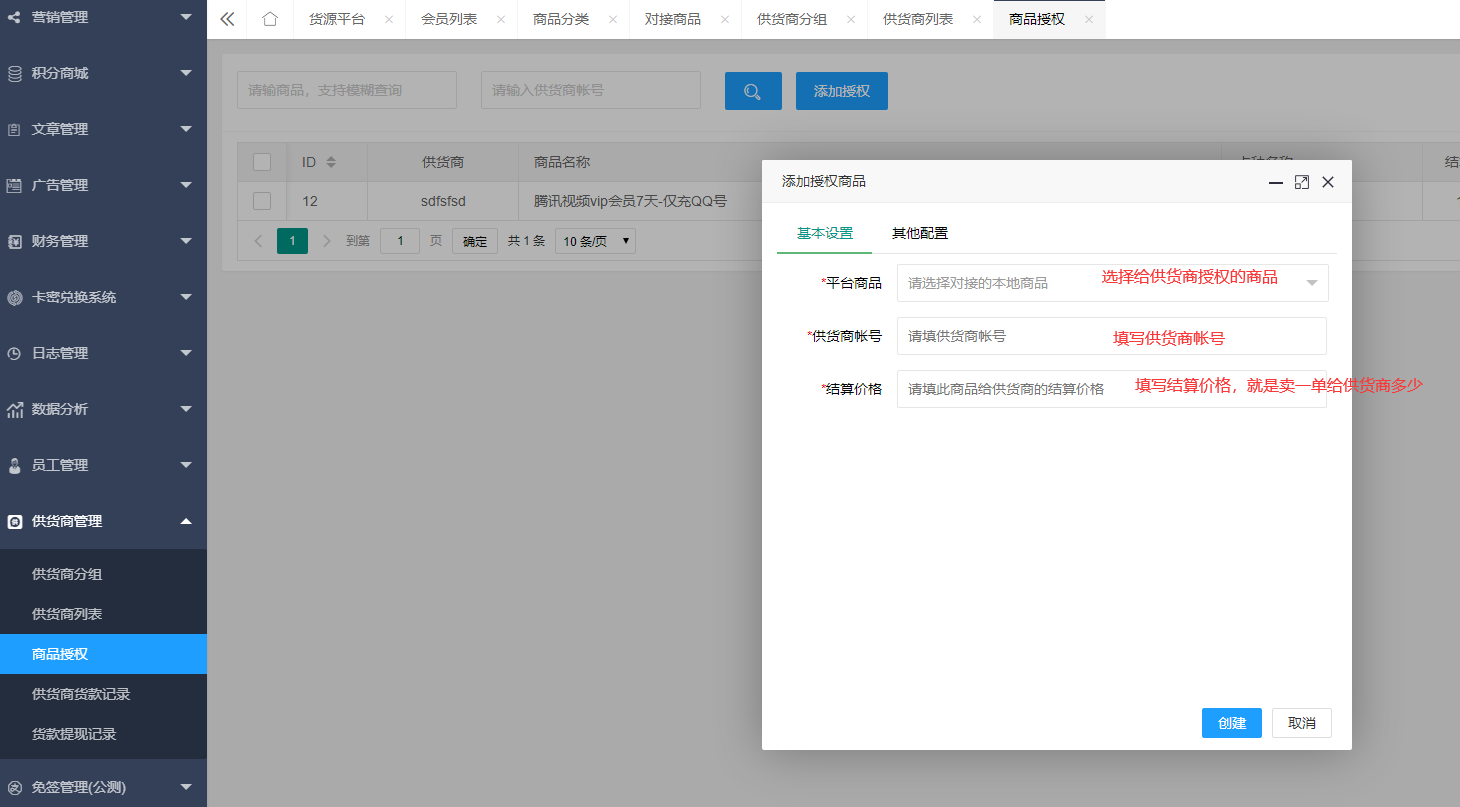The width and height of the screenshot is (1460, 807).
Task: Click the 免签管理 sidebar icon
Action: 14,787
